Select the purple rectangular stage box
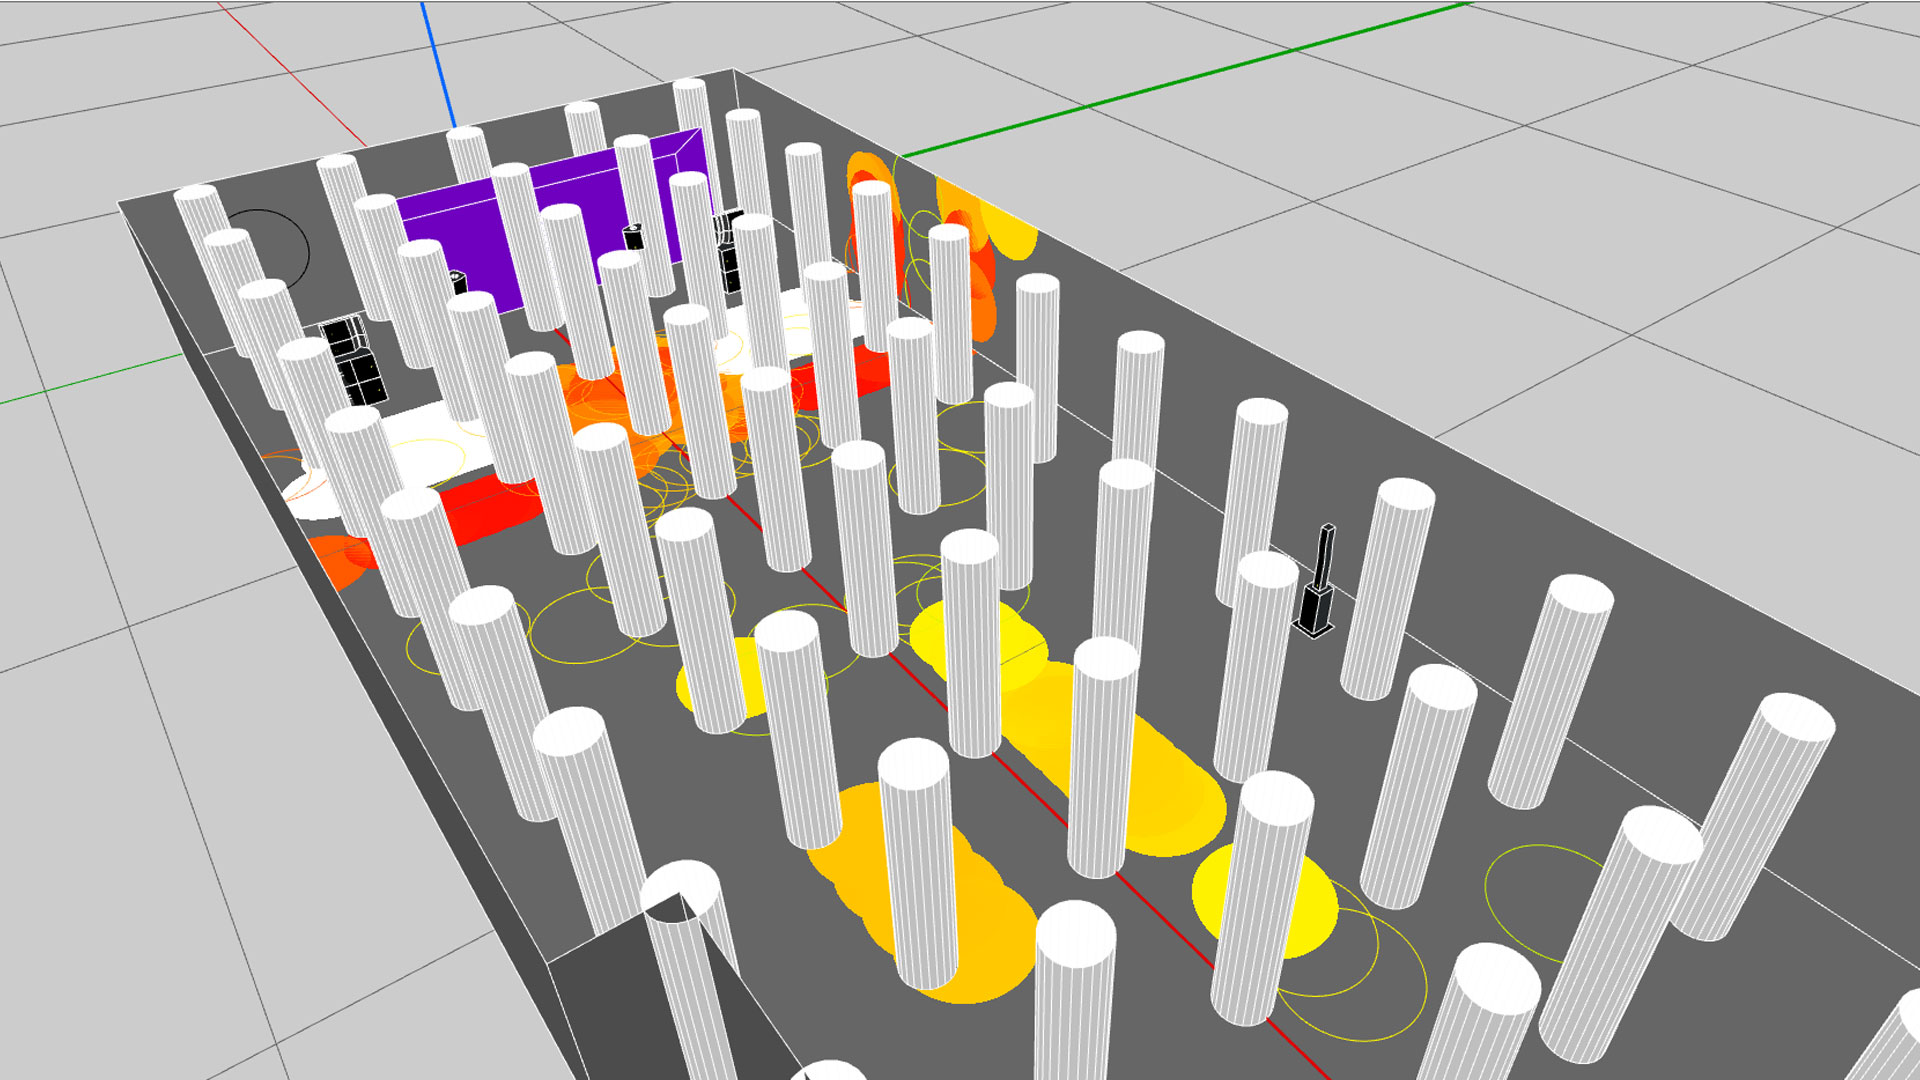Screen dimensions: 1920x1080 (x=556, y=223)
